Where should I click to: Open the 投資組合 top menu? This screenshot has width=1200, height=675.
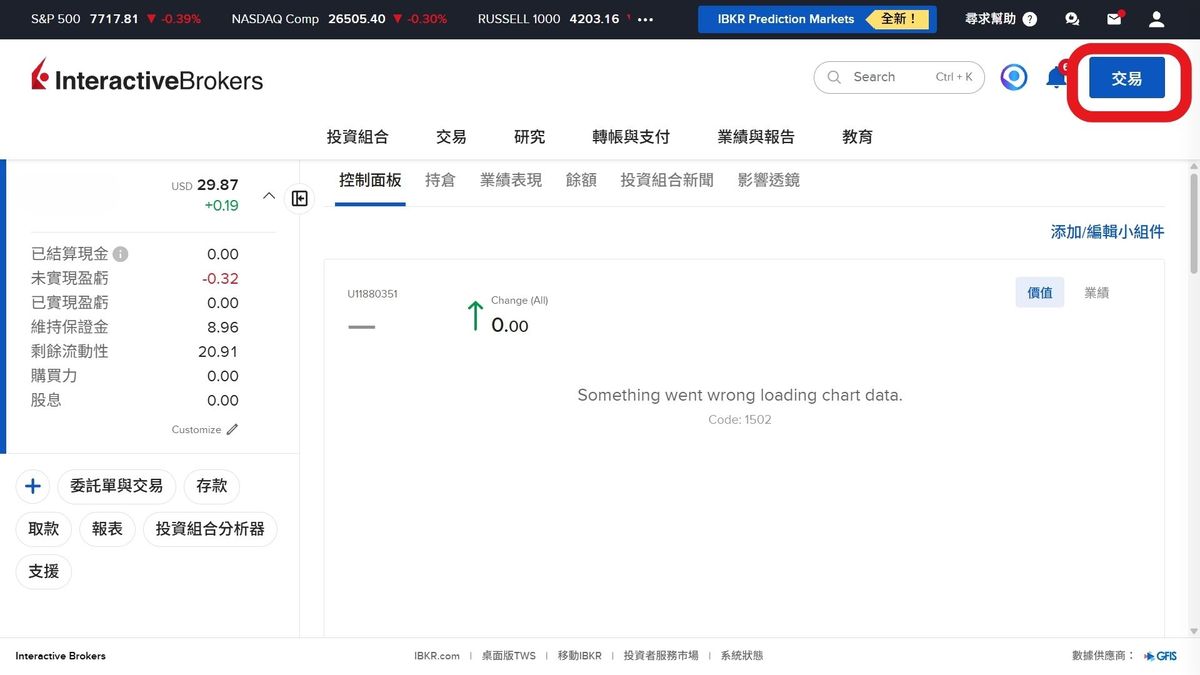coord(358,137)
